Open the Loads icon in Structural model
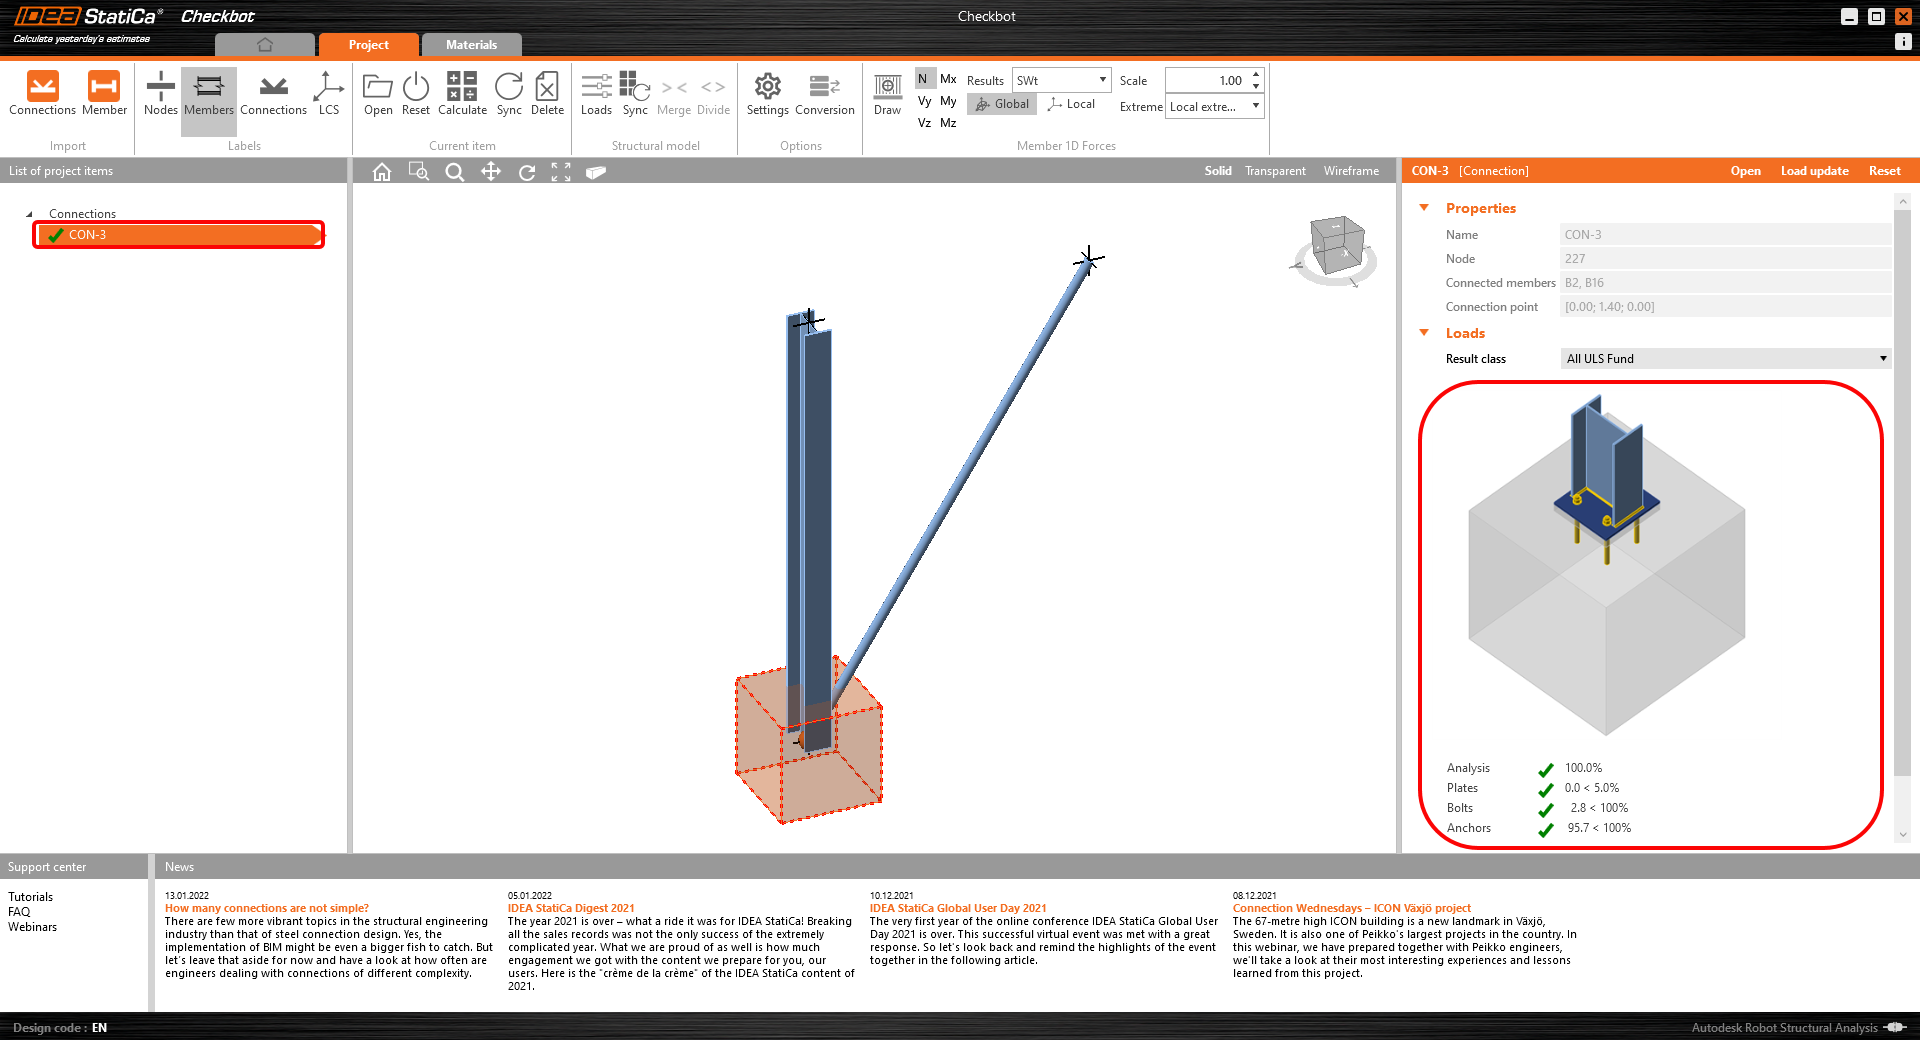 [596, 95]
